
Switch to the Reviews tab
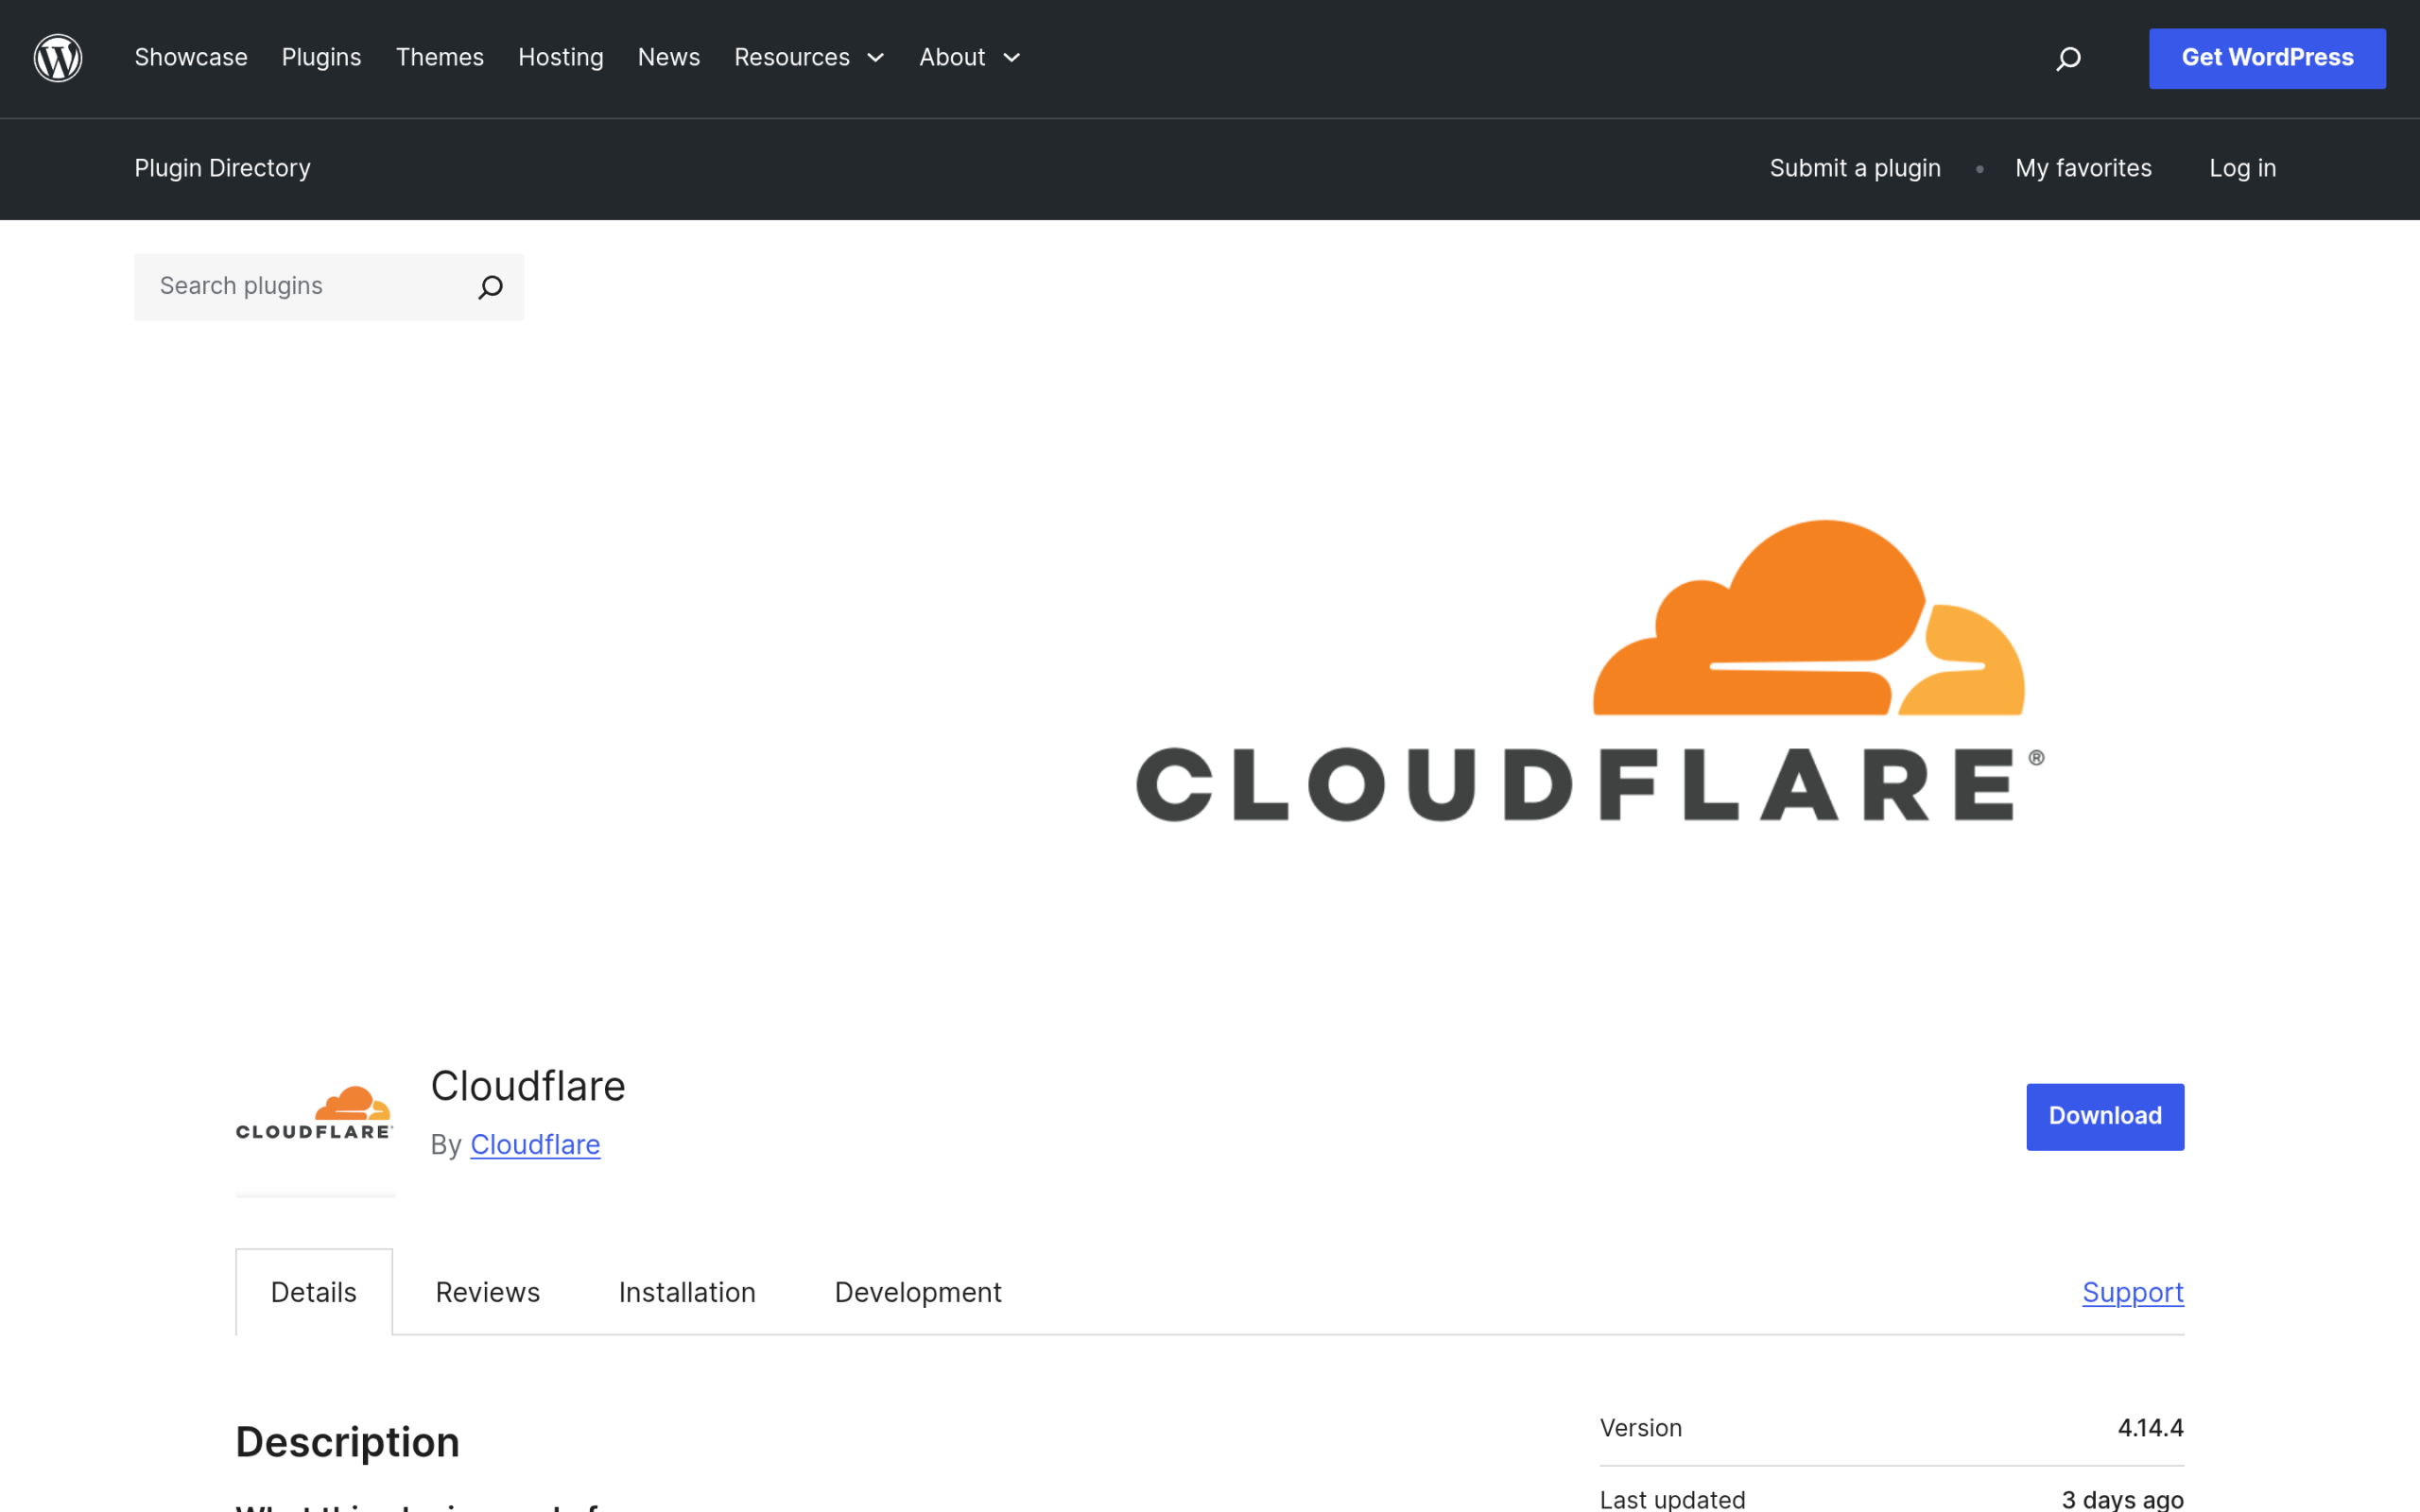pyautogui.click(x=487, y=1292)
